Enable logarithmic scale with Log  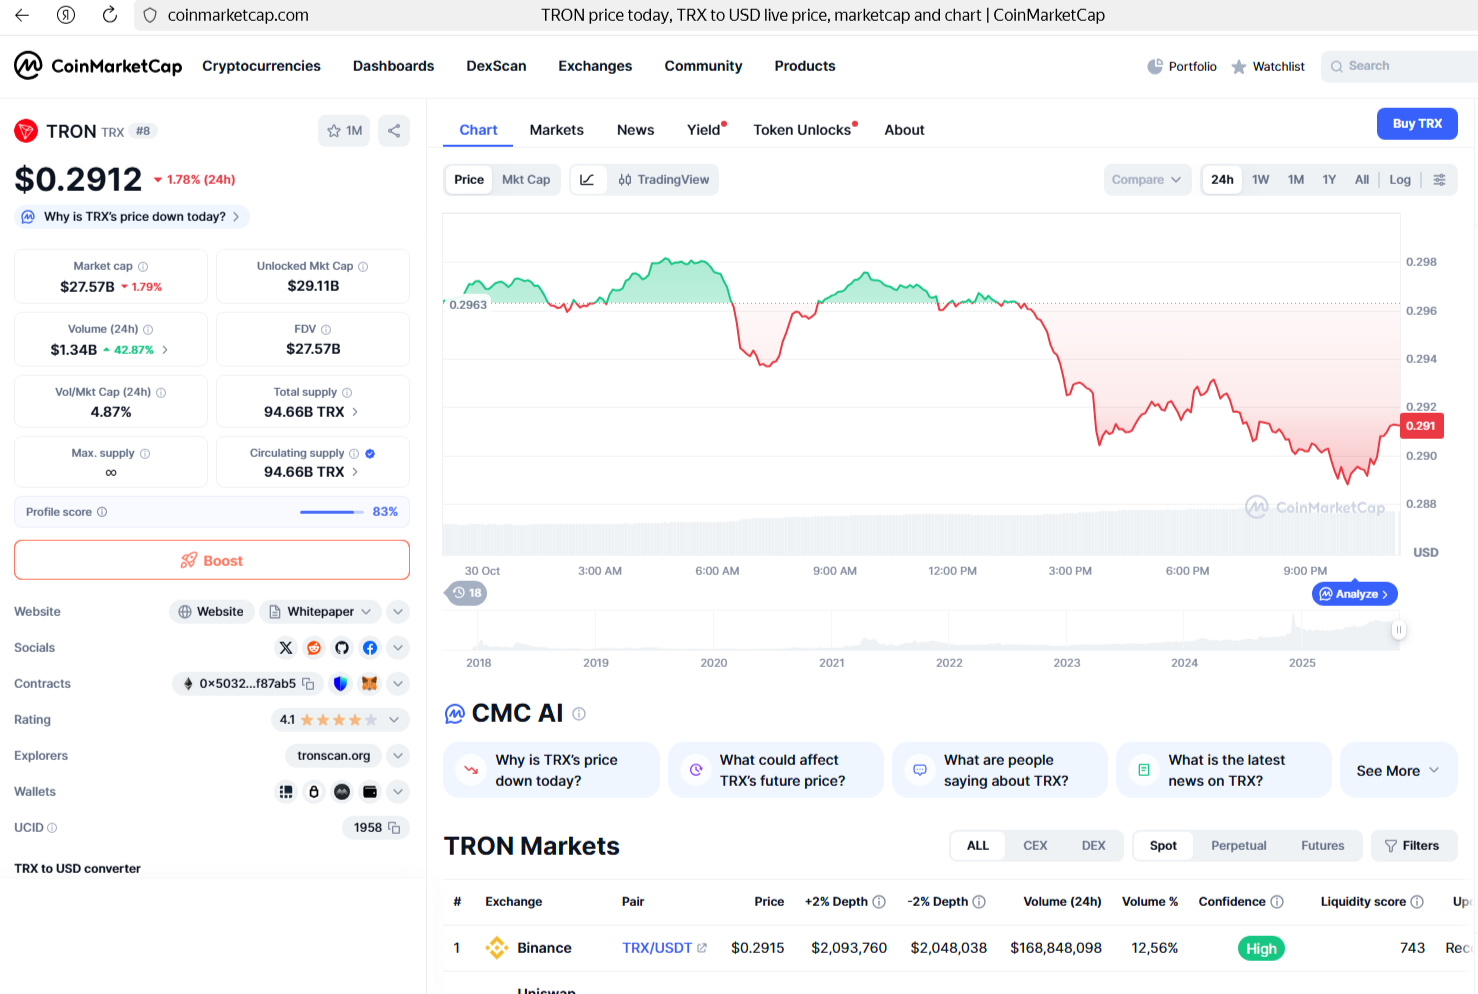pyautogui.click(x=1399, y=179)
